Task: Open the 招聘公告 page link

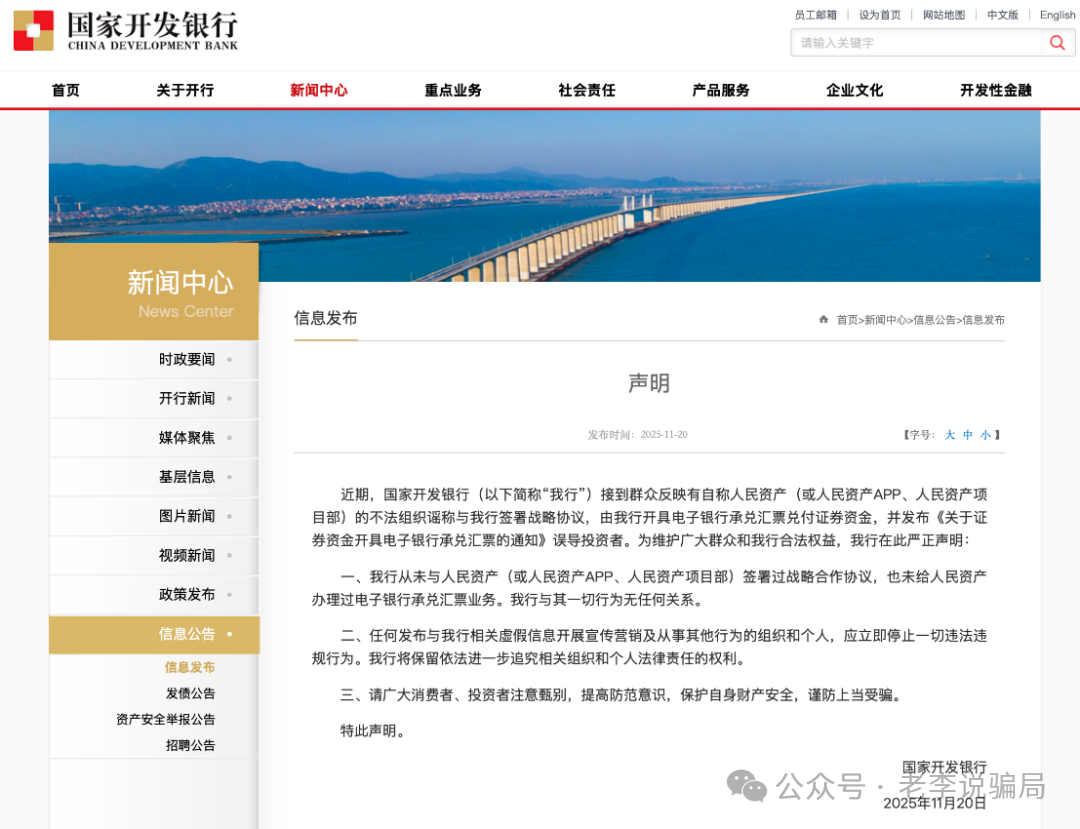Action: (191, 744)
